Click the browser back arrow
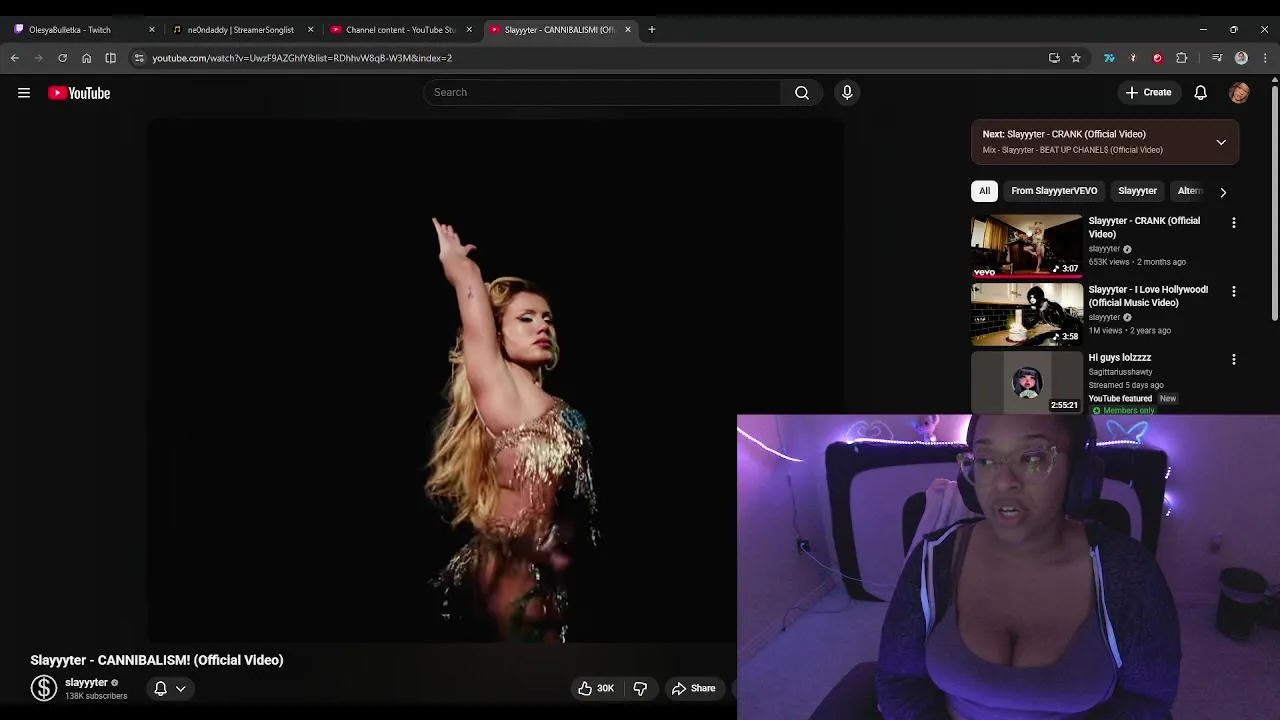This screenshot has height=720, width=1280. pos(15,58)
